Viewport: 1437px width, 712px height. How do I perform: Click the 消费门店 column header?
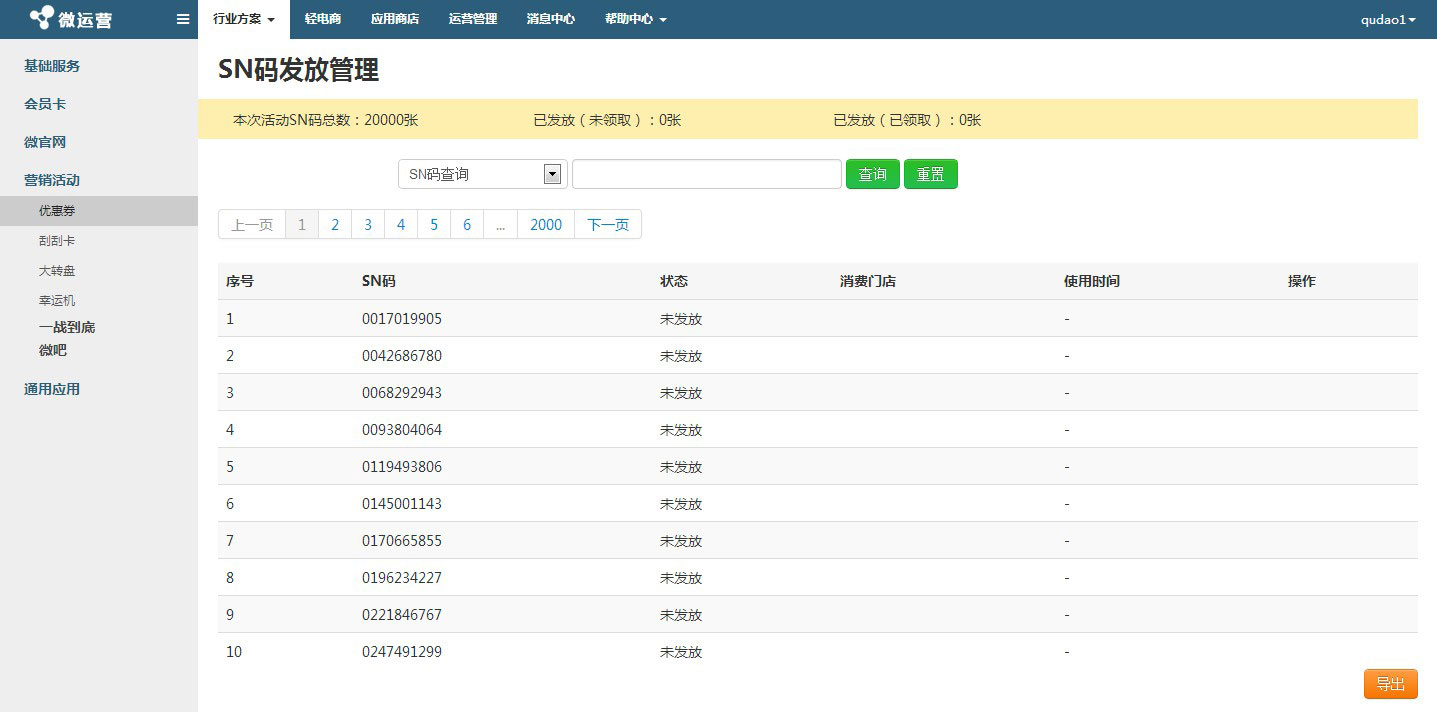coord(868,281)
